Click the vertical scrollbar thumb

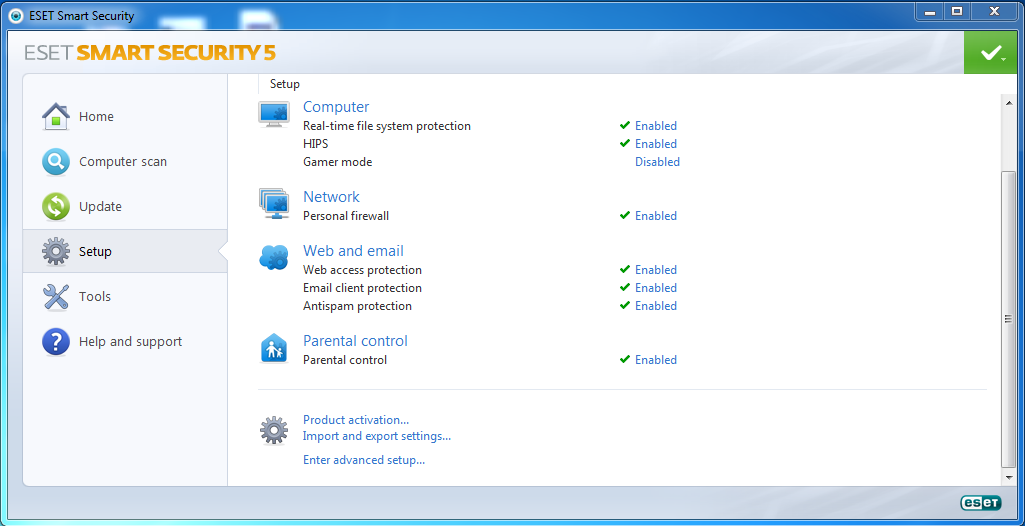(x=1007, y=319)
